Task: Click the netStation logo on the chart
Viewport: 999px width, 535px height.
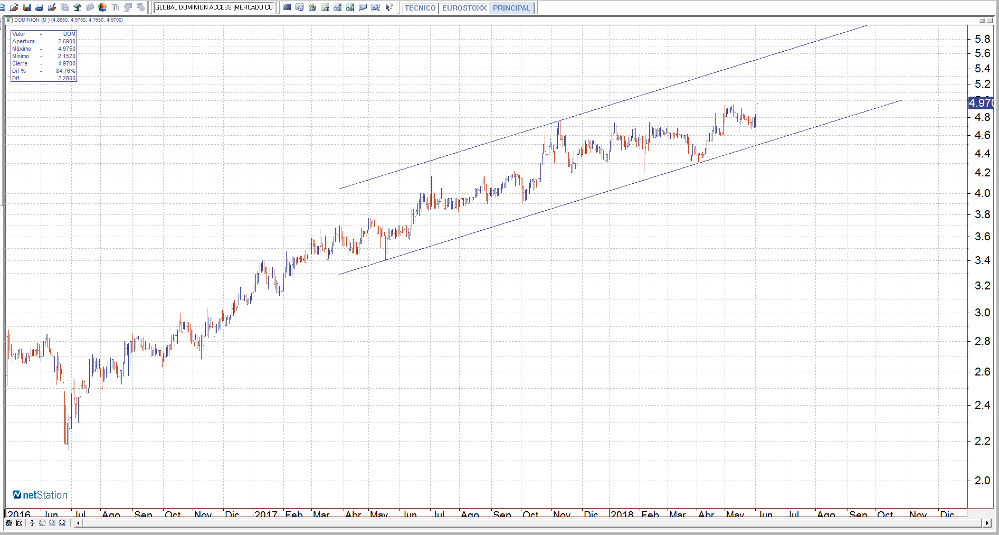Action: point(40,494)
